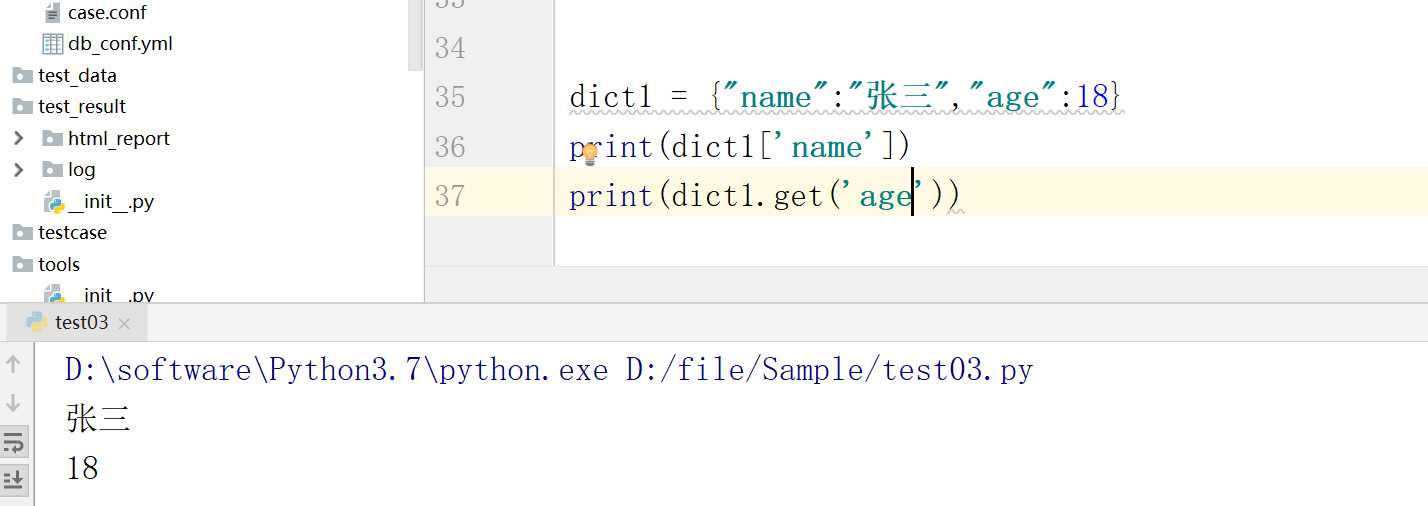Click the Python icon on test03 tab
The image size is (1428, 506).
click(x=36, y=322)
